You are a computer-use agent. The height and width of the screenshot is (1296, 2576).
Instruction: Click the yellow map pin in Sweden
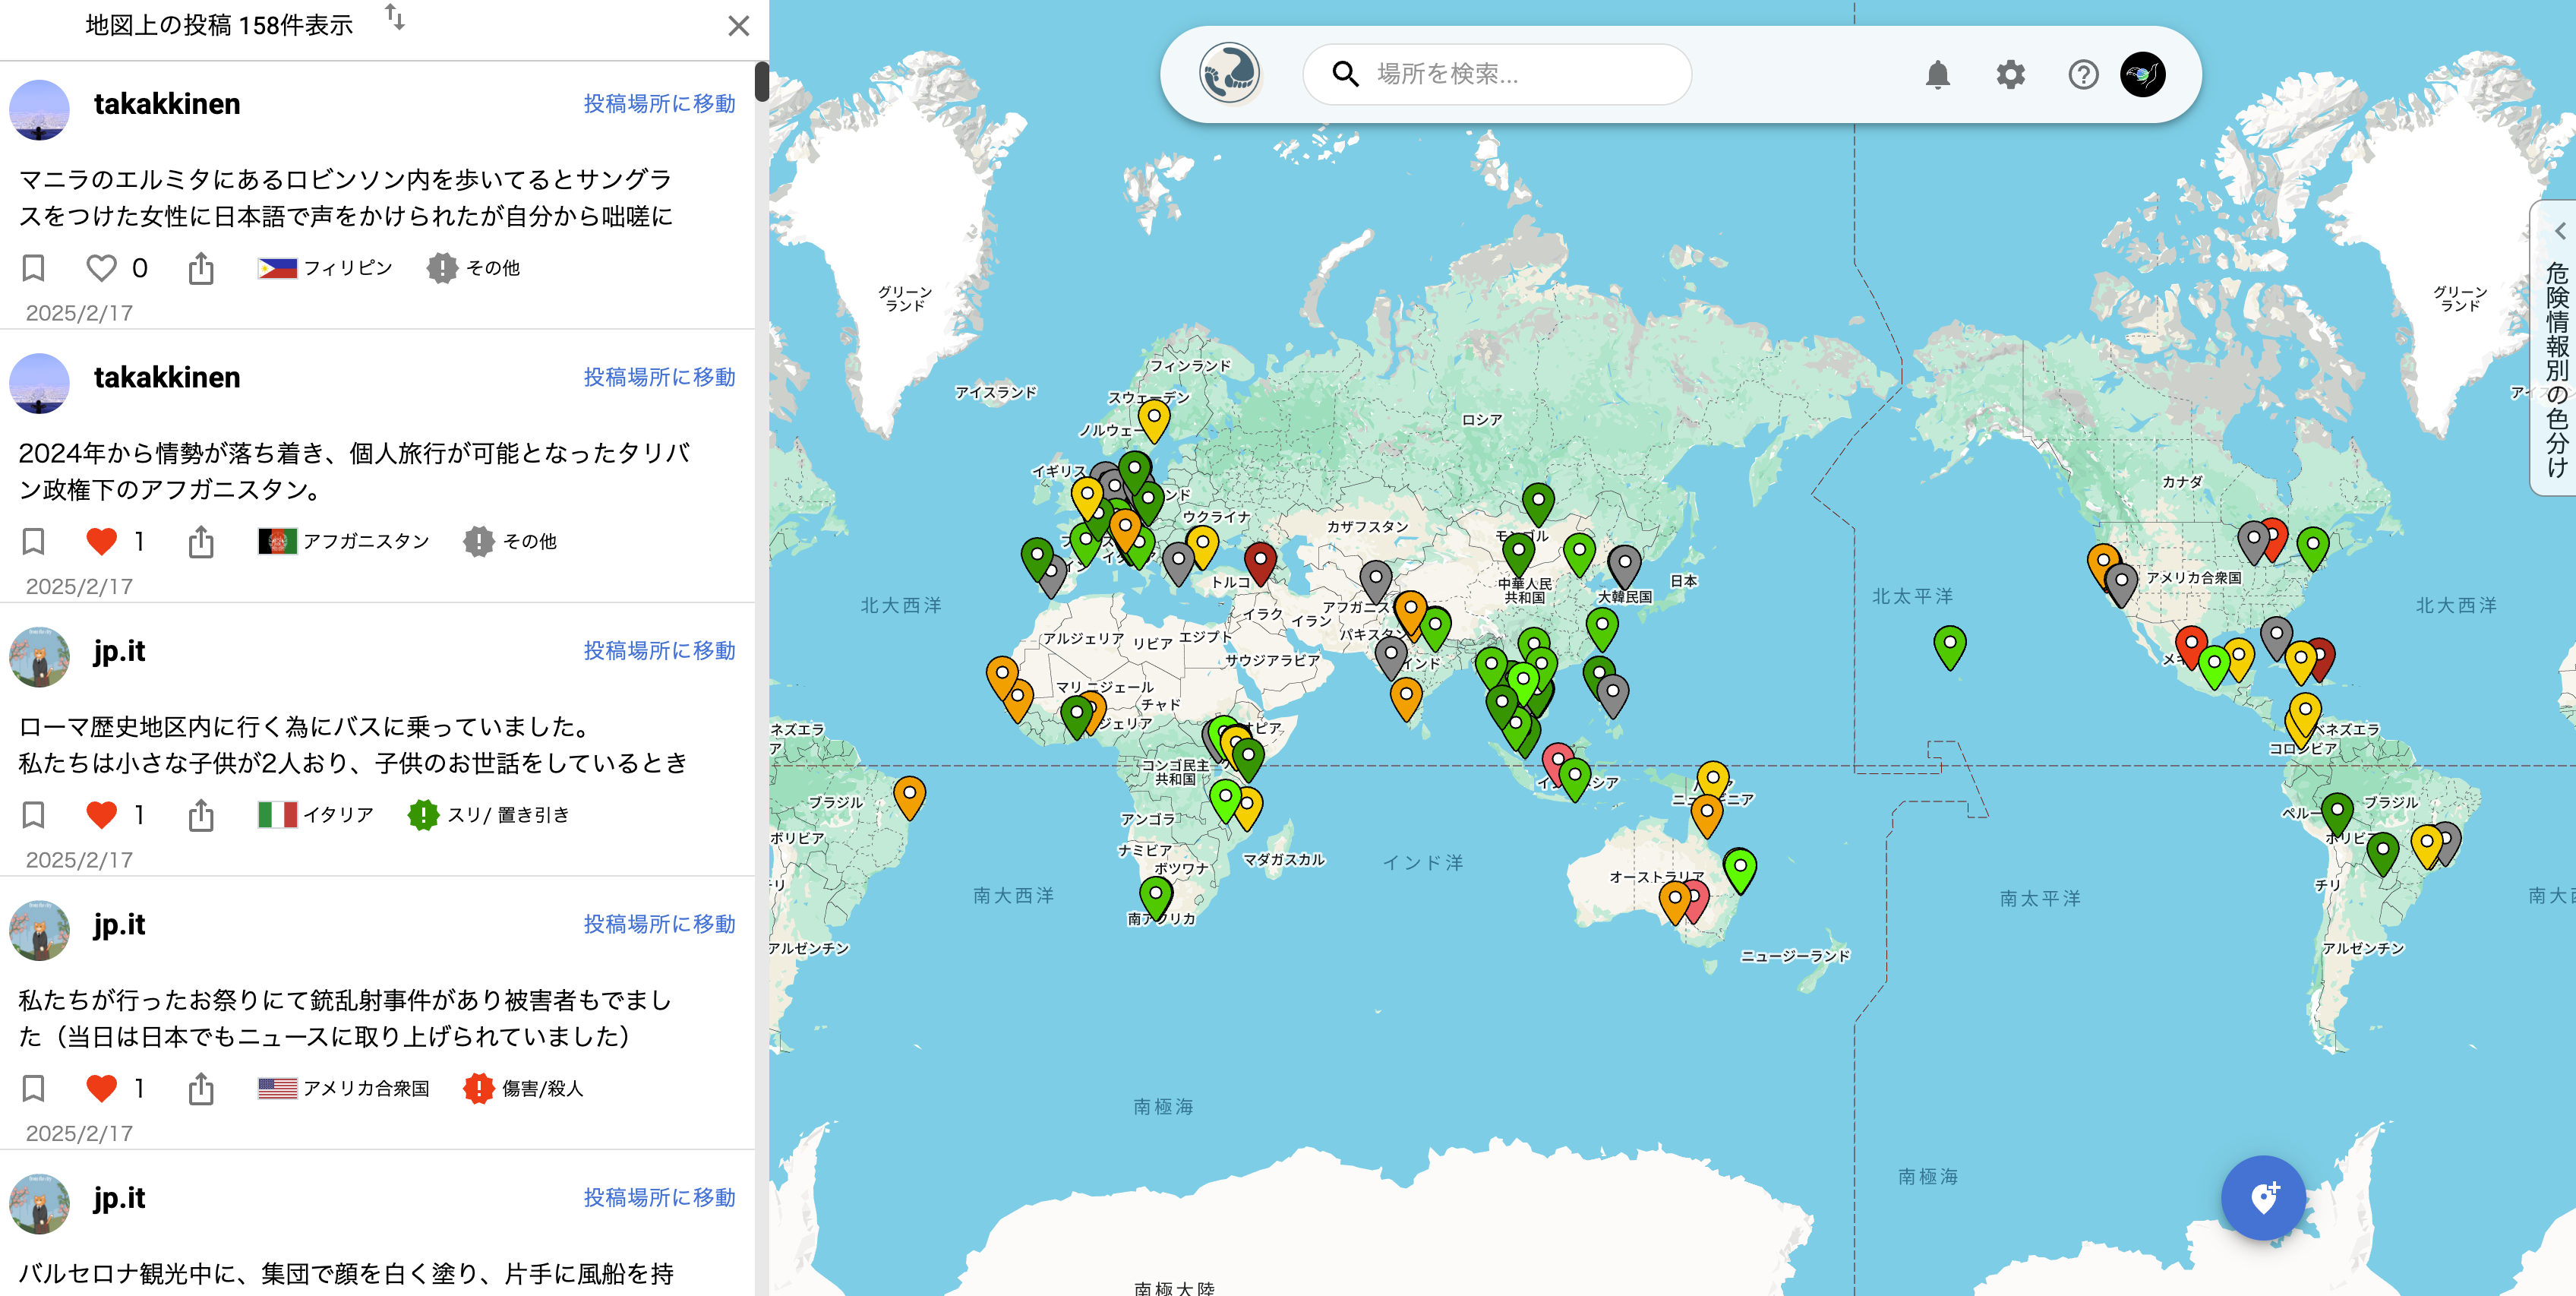(1153, 421)
